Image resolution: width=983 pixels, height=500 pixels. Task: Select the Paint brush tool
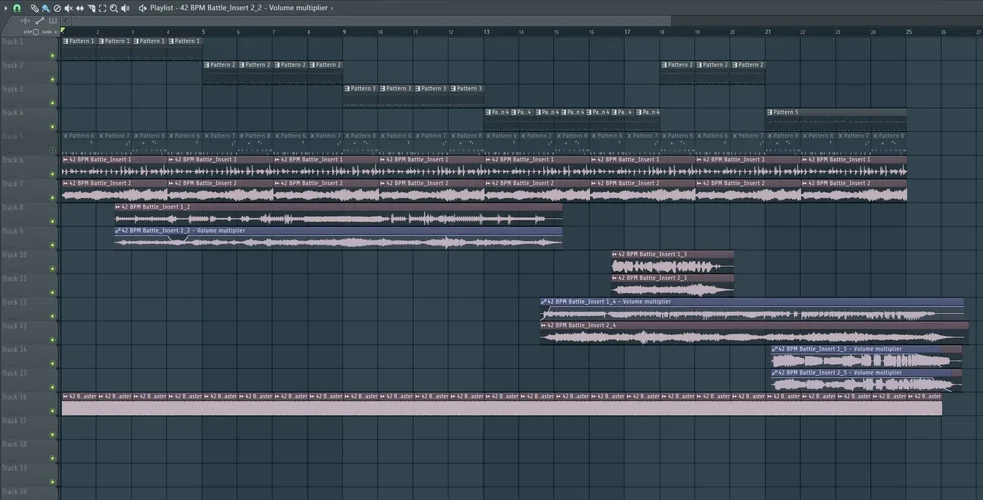click(x=45, y=8)
